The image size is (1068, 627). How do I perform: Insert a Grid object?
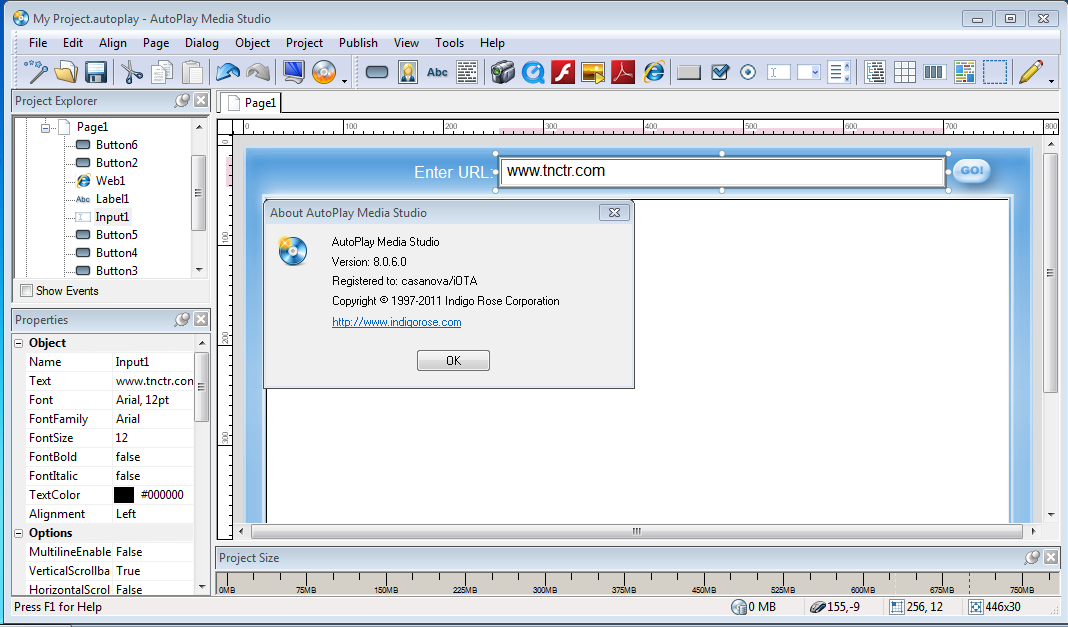[905, 71]
